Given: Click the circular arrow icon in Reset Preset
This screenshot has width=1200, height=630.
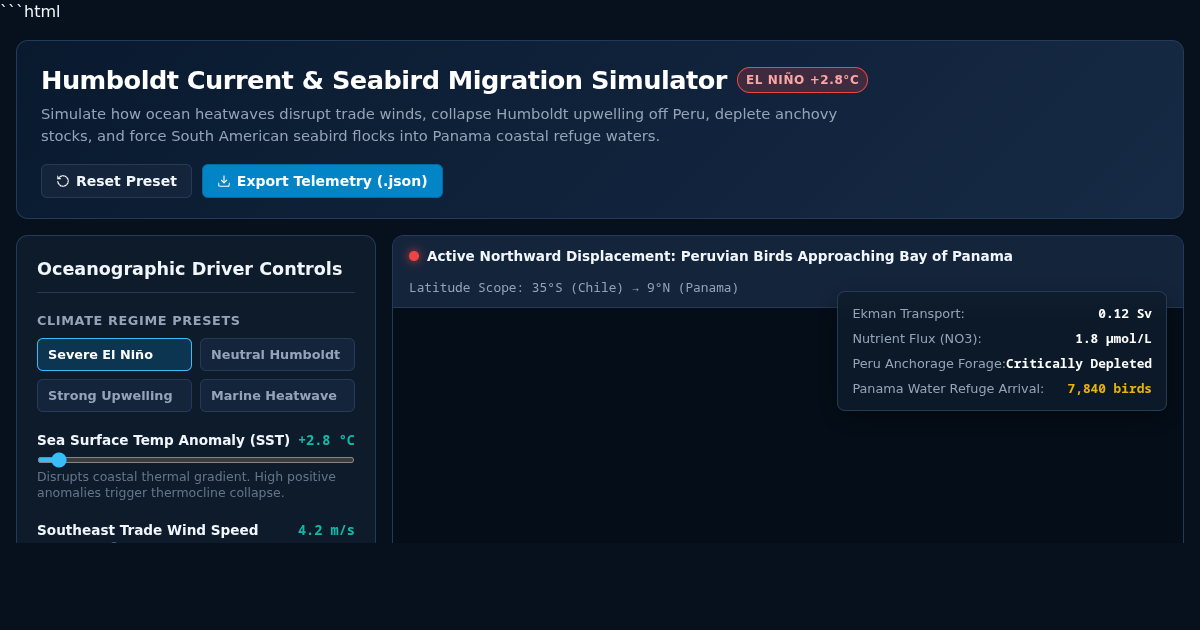Looking at the screenshot, I should pos(63,181).
